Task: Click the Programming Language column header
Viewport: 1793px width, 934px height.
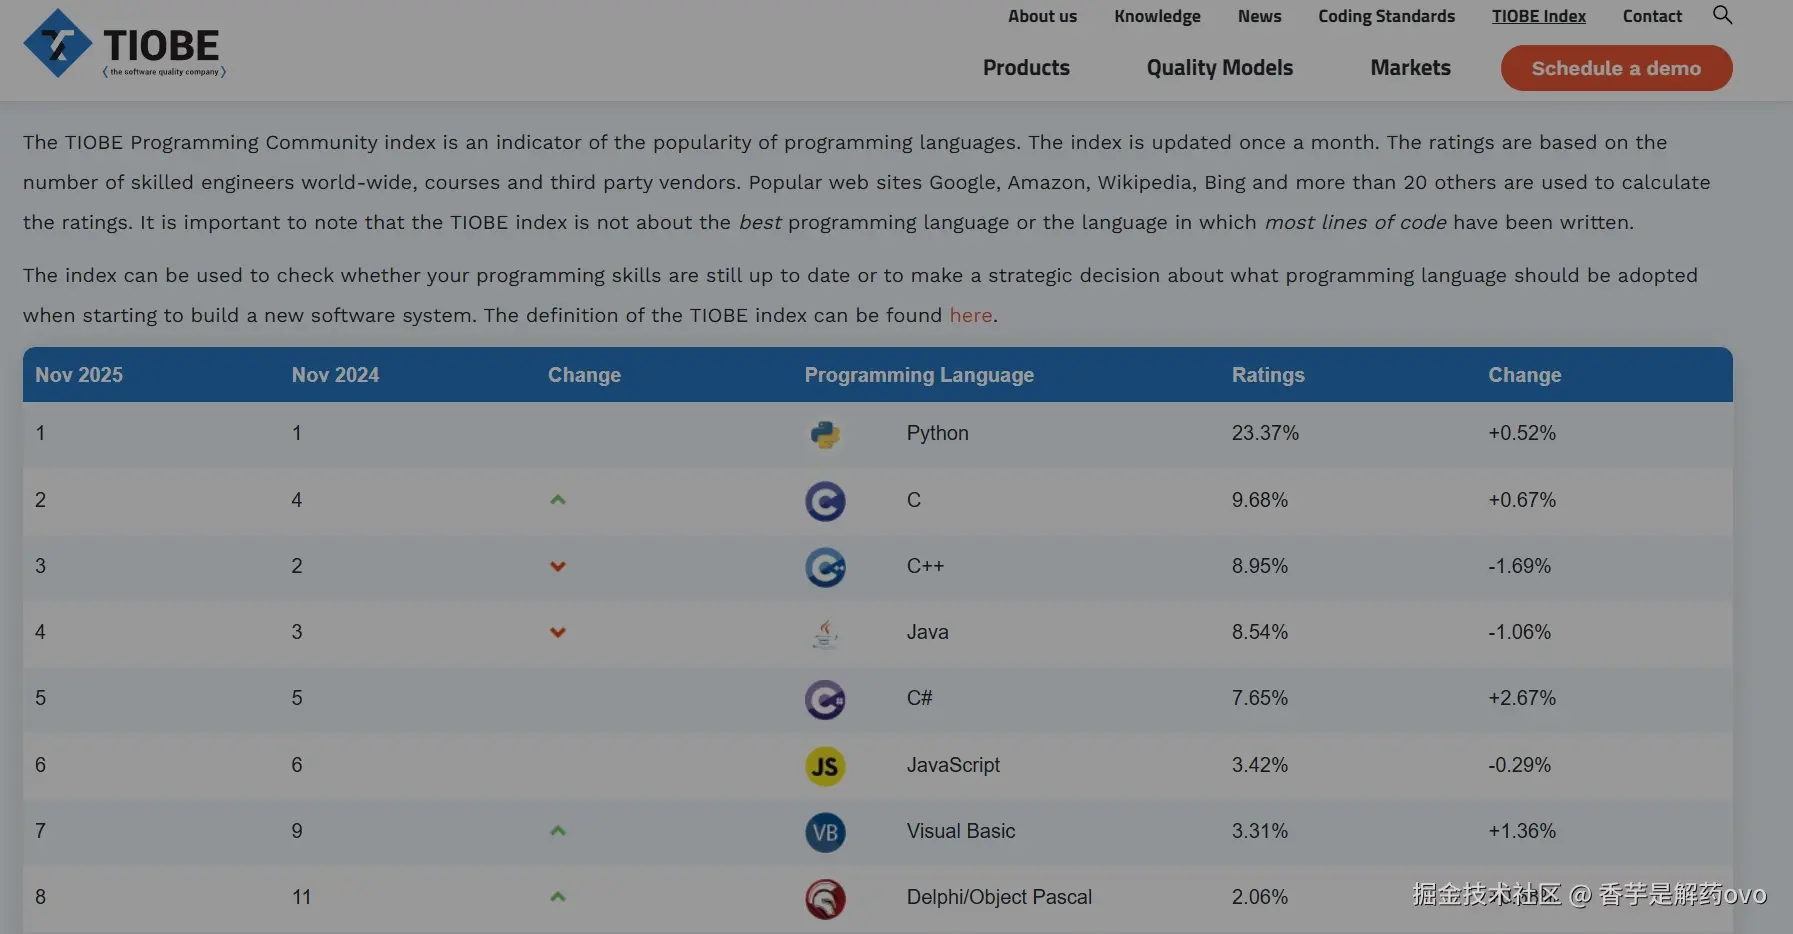Action: (919, 375)
